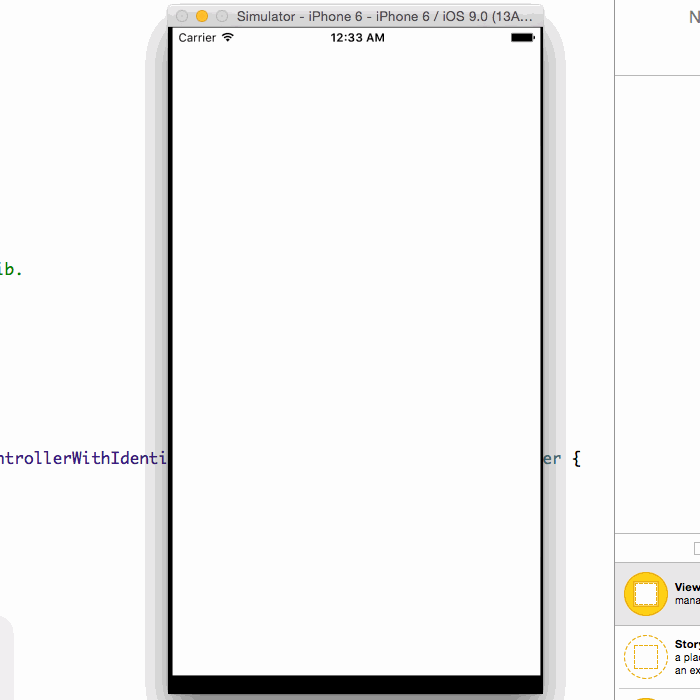Select the yellow View Controller object icon

click(645, 594)
